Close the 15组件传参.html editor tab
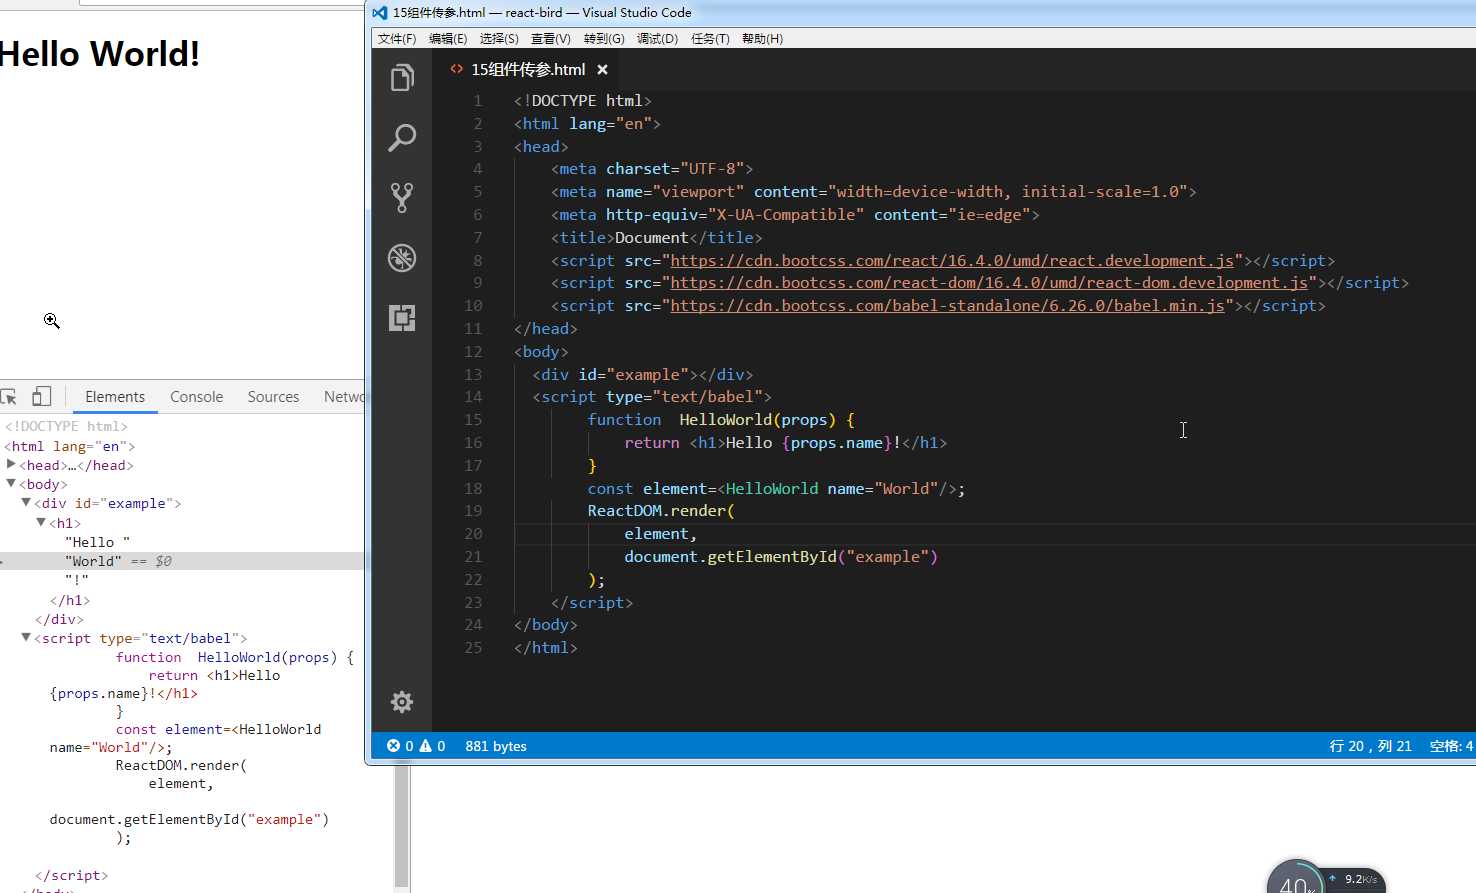Screen dimensions: 1476x893 (602, 69)
